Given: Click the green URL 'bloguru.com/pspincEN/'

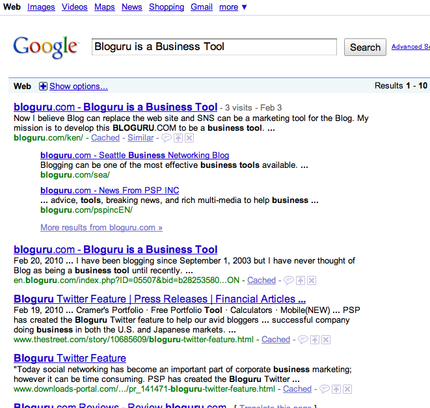Looking at the screenshot, I should coord(86,210).
